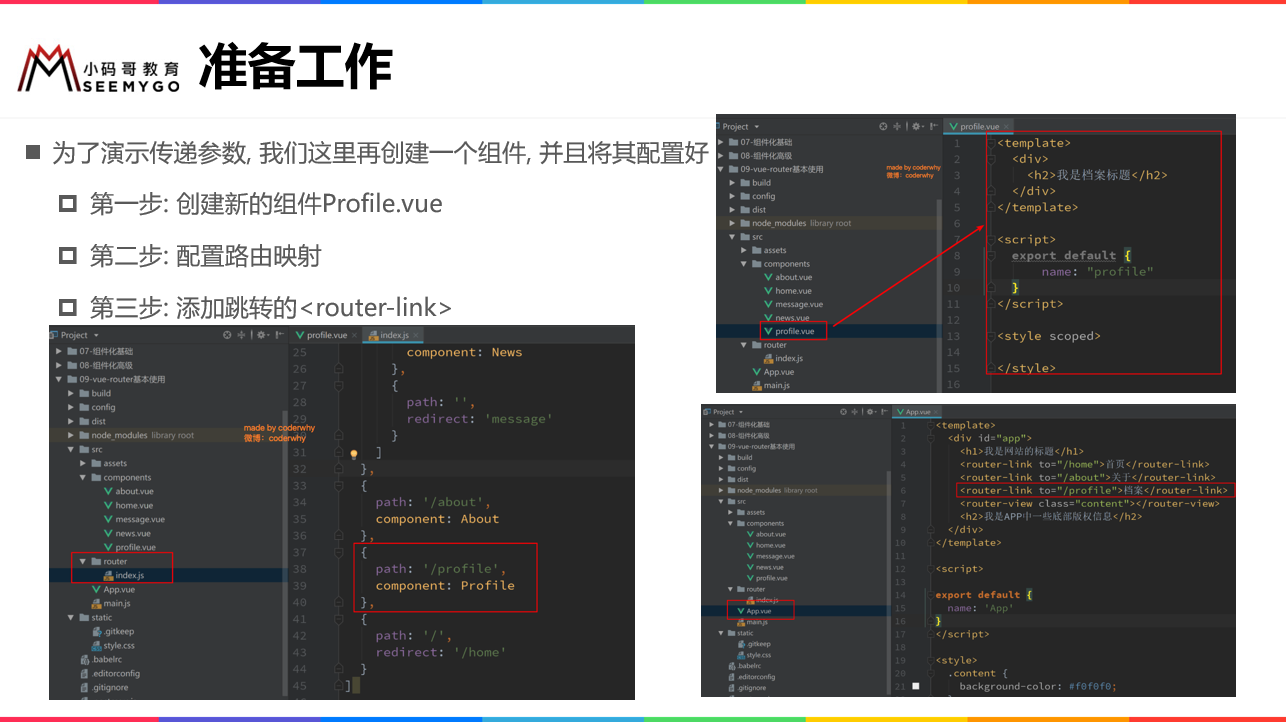Click slide bullet 第二步: 配置路由映射

(x=205, y=255)
